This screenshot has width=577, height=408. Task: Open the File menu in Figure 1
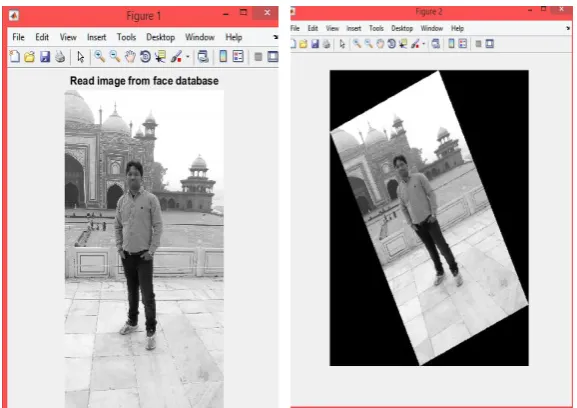(x=18, y=37)
